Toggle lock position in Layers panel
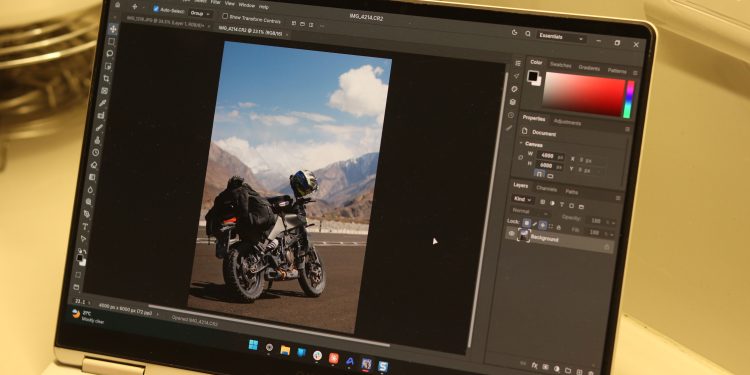 [542, 225]
